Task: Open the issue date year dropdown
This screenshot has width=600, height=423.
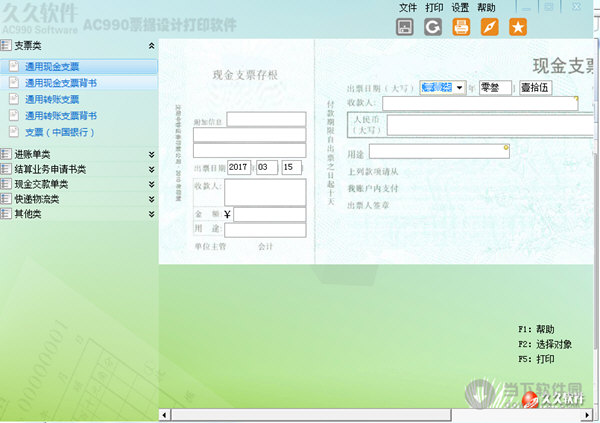Action: (459, 87)
